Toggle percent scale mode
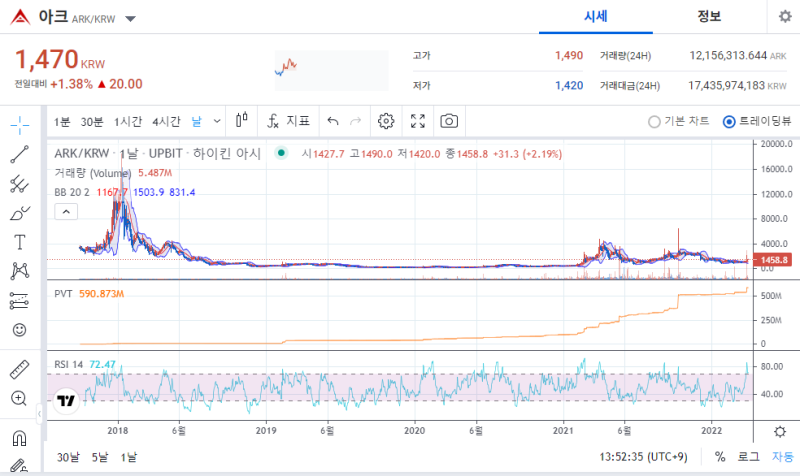 click(720, 457)
